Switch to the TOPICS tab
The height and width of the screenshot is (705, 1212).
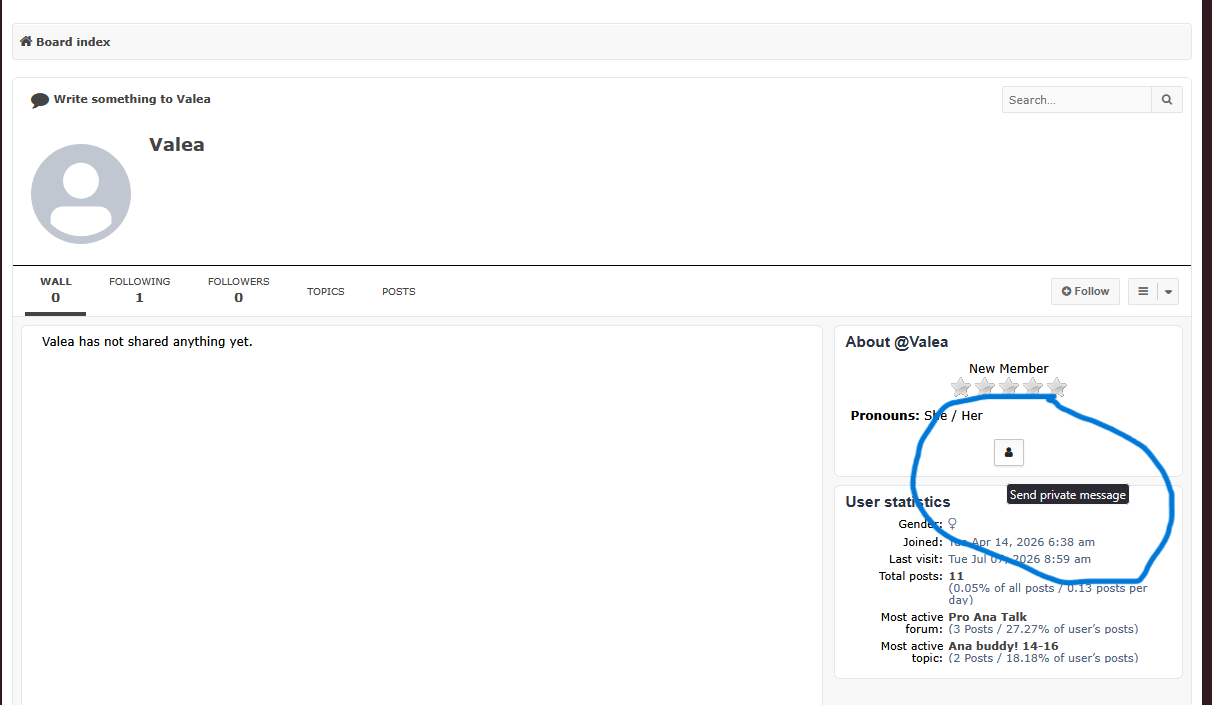(x=326, y=292)
